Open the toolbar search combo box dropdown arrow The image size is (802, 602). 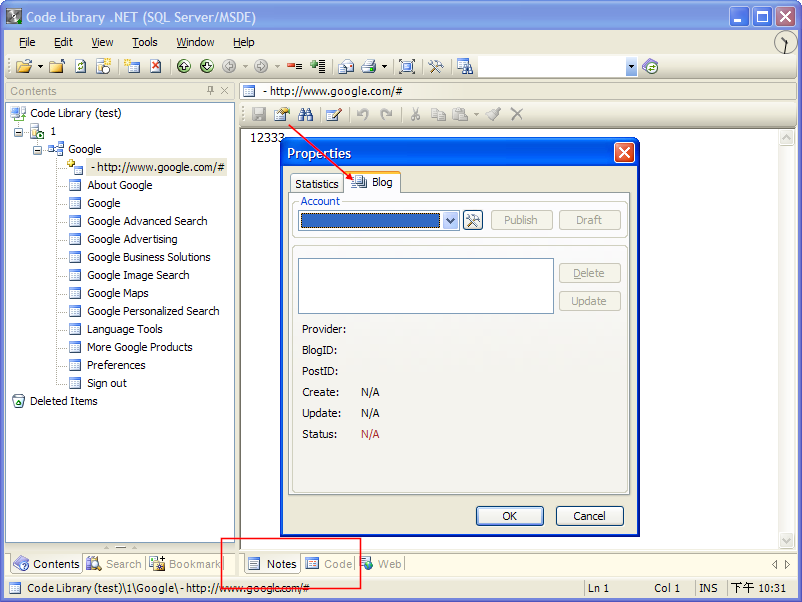(632, 66)
